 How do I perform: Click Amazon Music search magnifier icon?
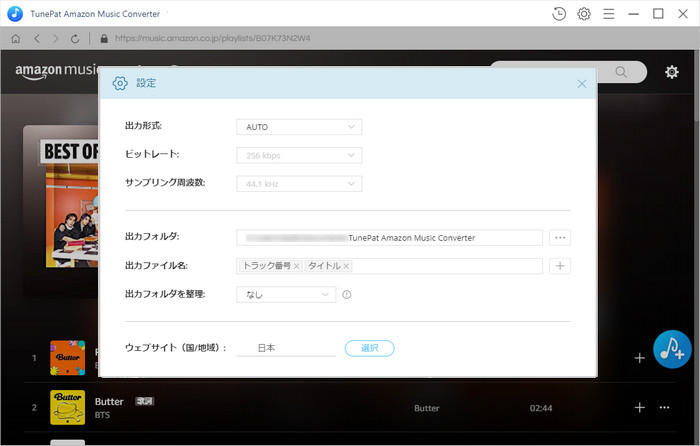coord(621,72)
